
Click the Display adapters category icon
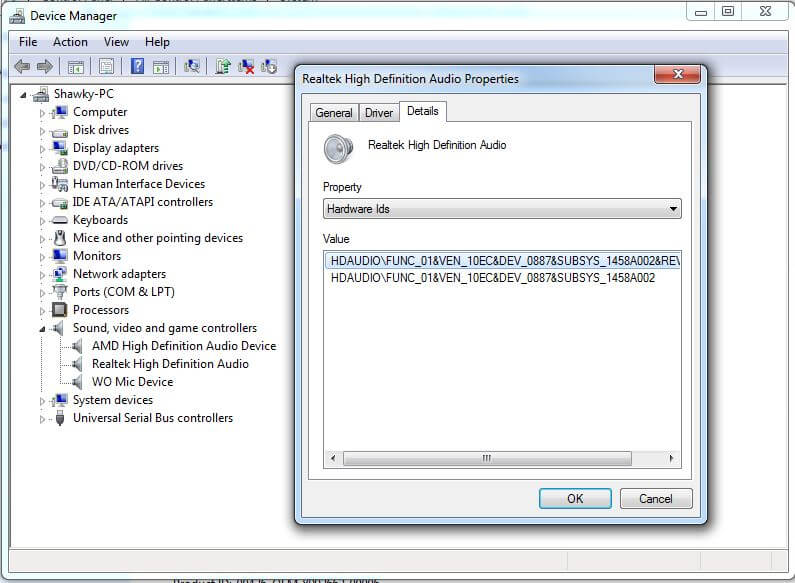pyautogui.click(x=59, y=148)
